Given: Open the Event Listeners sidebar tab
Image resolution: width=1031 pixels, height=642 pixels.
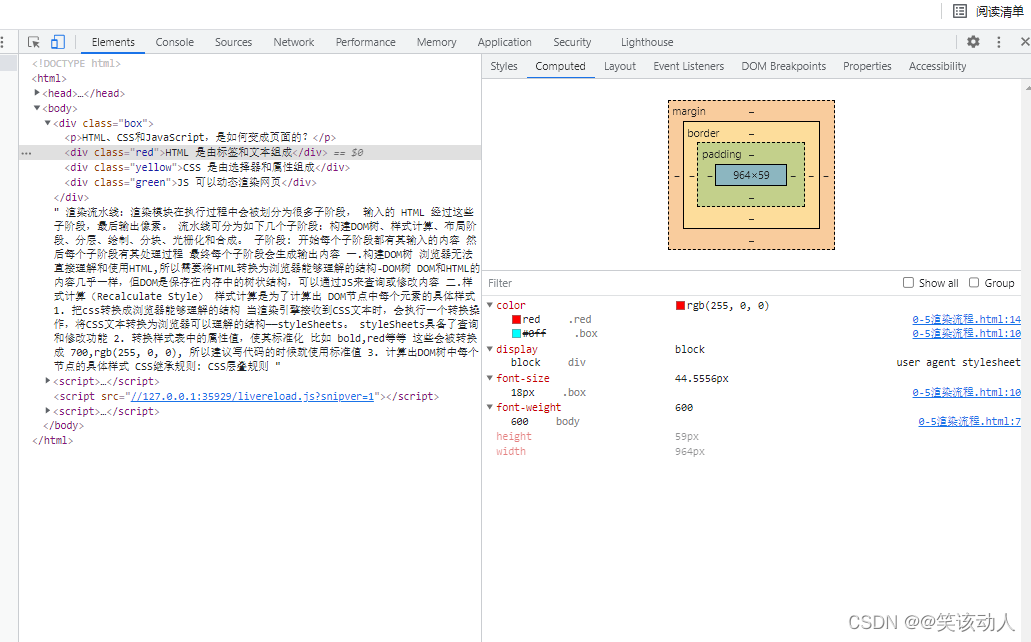Looking at the screenshot, I should [x=688, y=66].
